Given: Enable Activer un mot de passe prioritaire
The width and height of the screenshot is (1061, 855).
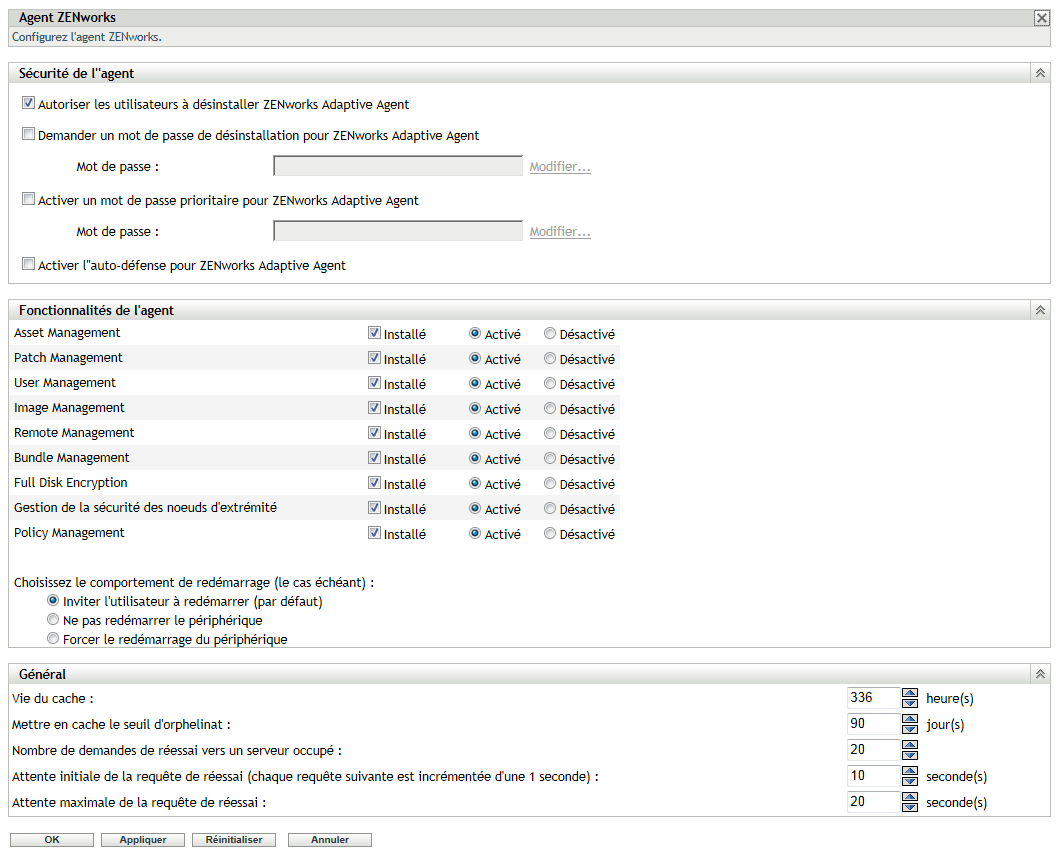Looking at the screenshot, I should click(28, 199).
